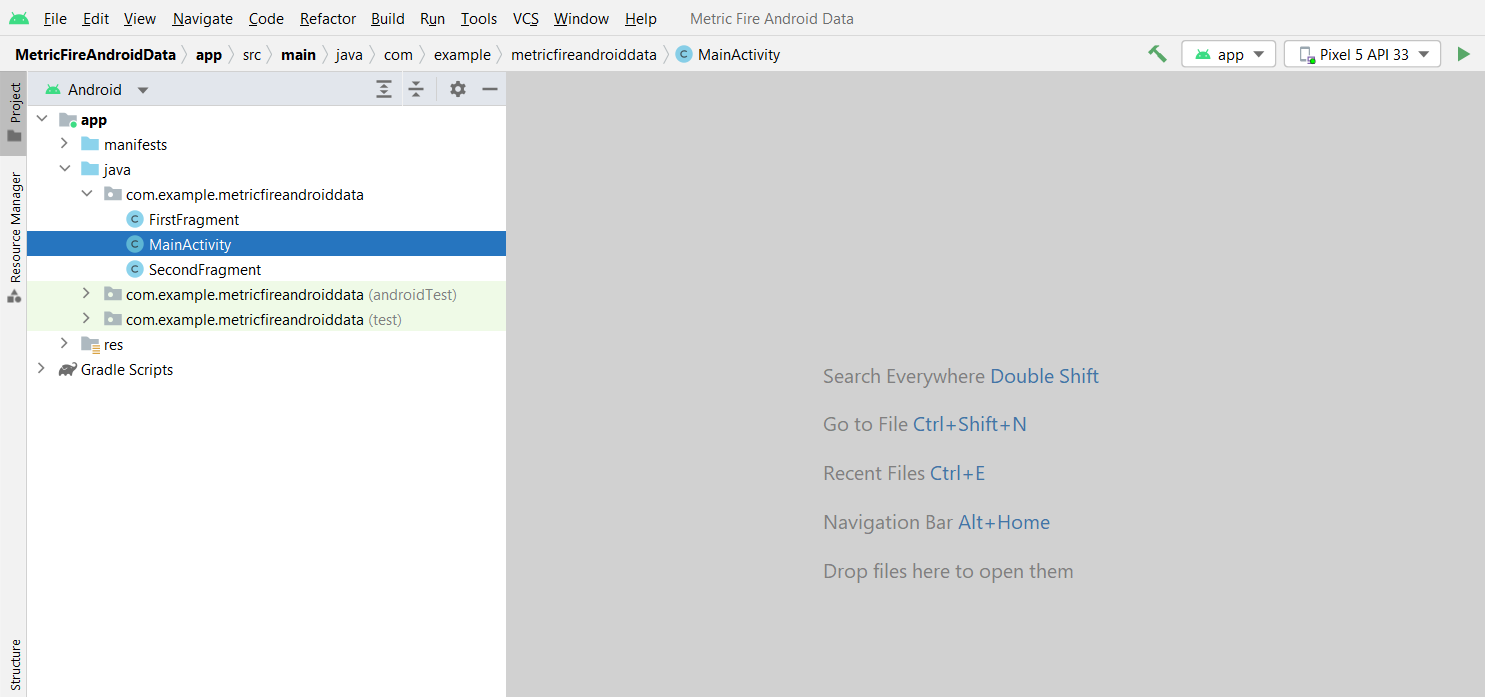
Task: Click the MainActivity class icon in breadcrumb
Action: (684, 54)
